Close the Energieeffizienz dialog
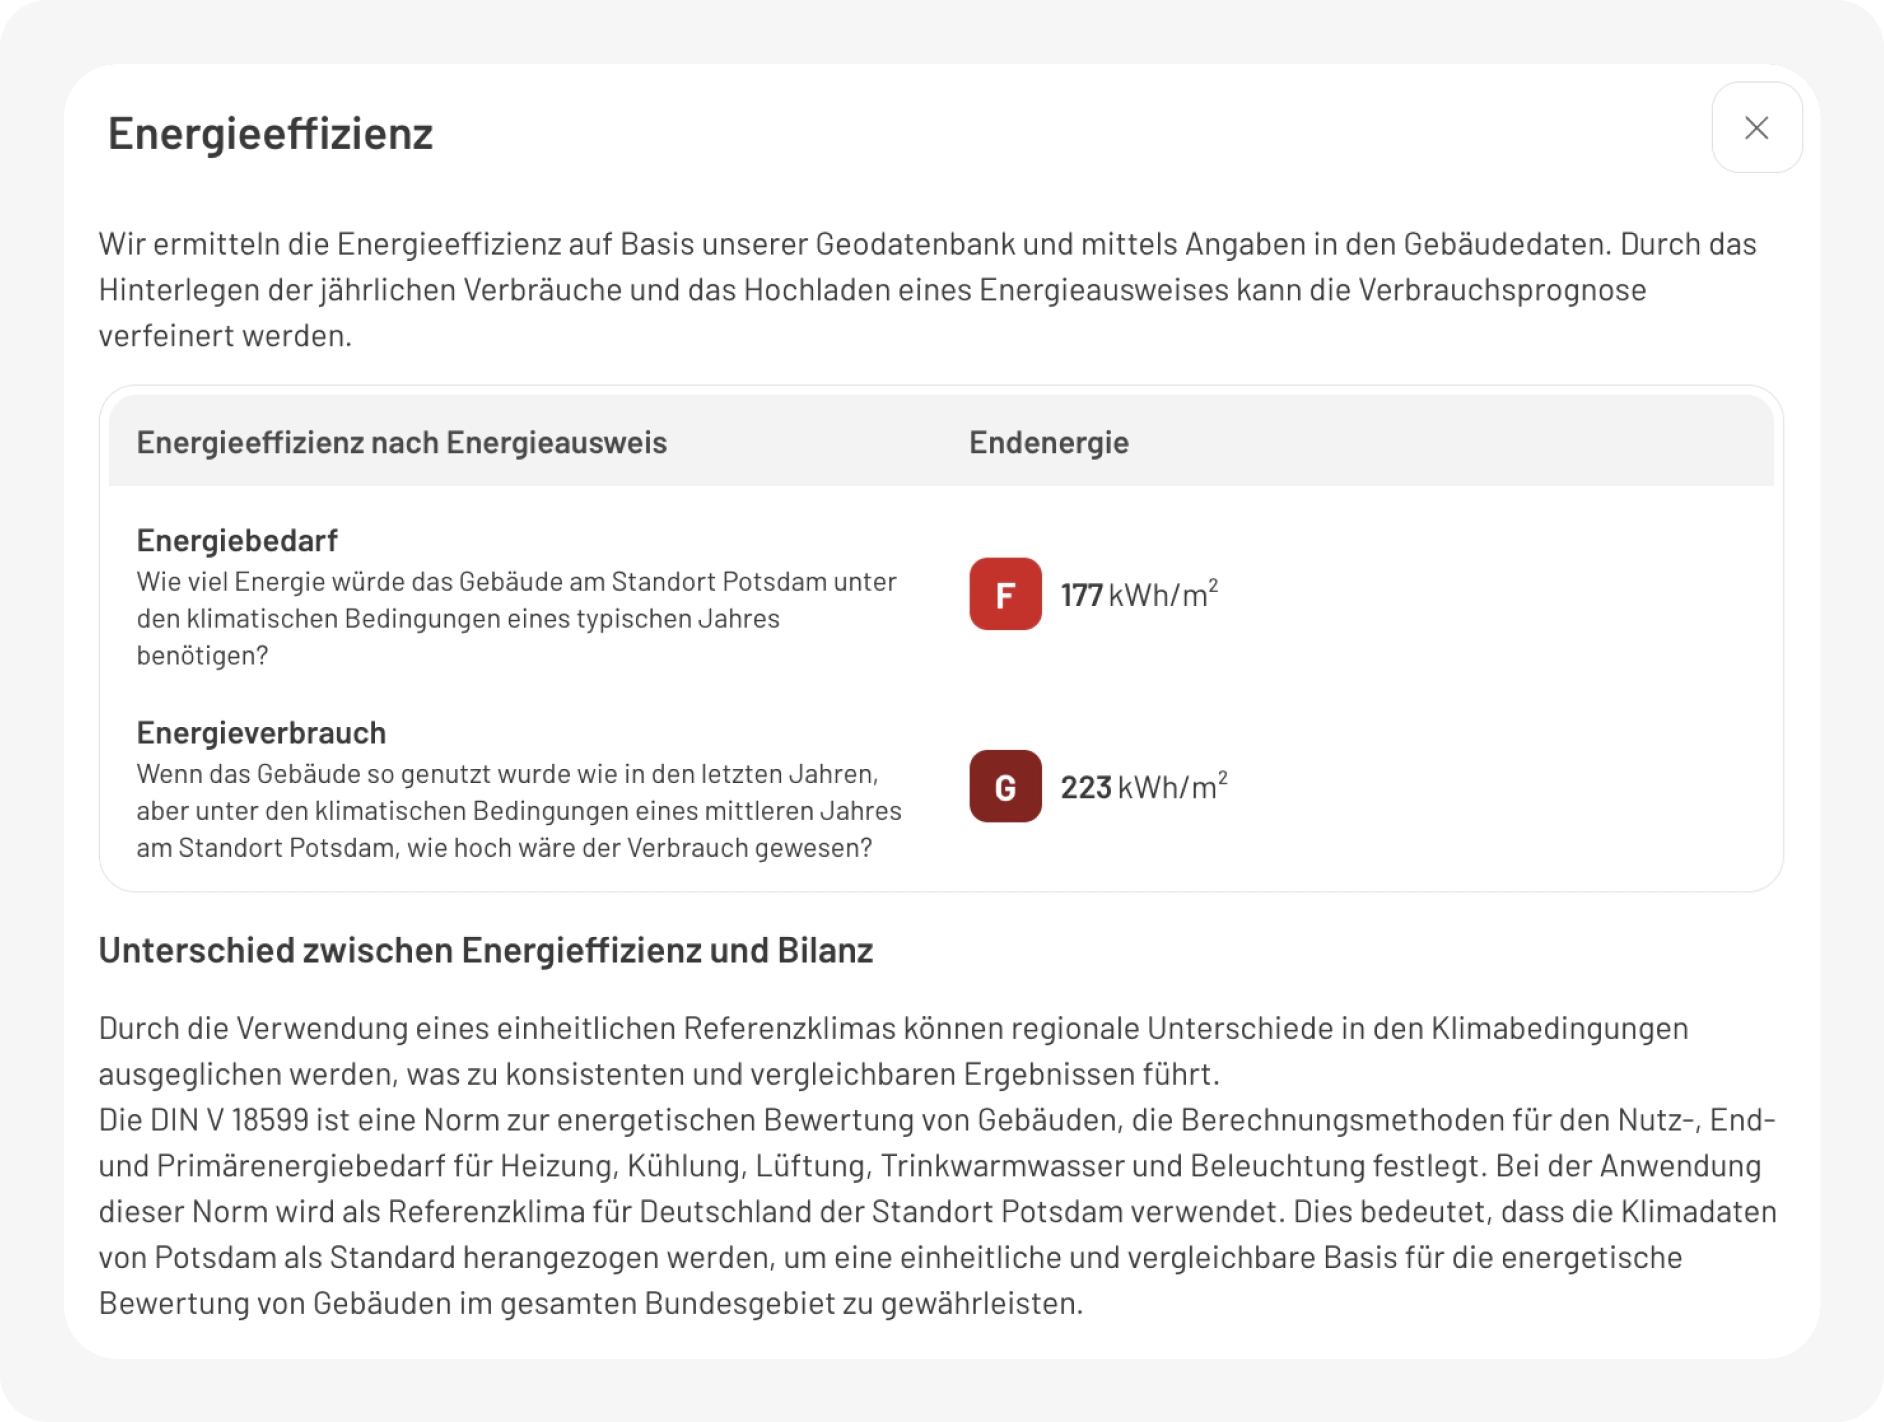This screenshot has width=1884, height=1422. pyautogui.click(x=1756, y=128)
